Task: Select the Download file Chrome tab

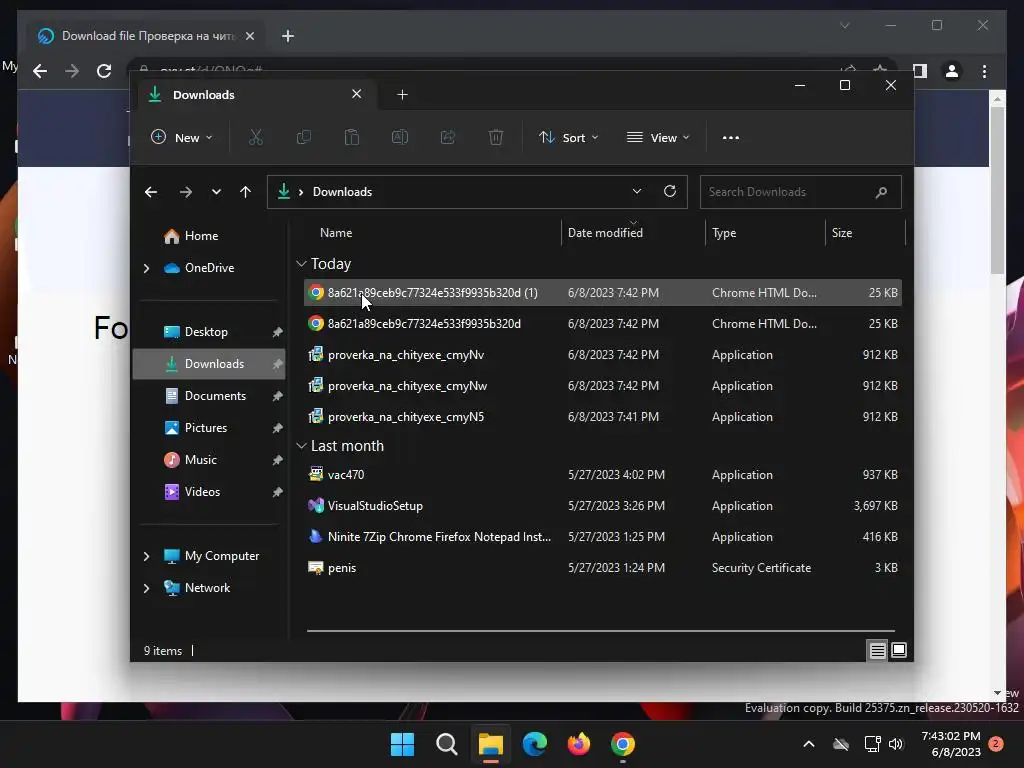Action: click(146, 36)
